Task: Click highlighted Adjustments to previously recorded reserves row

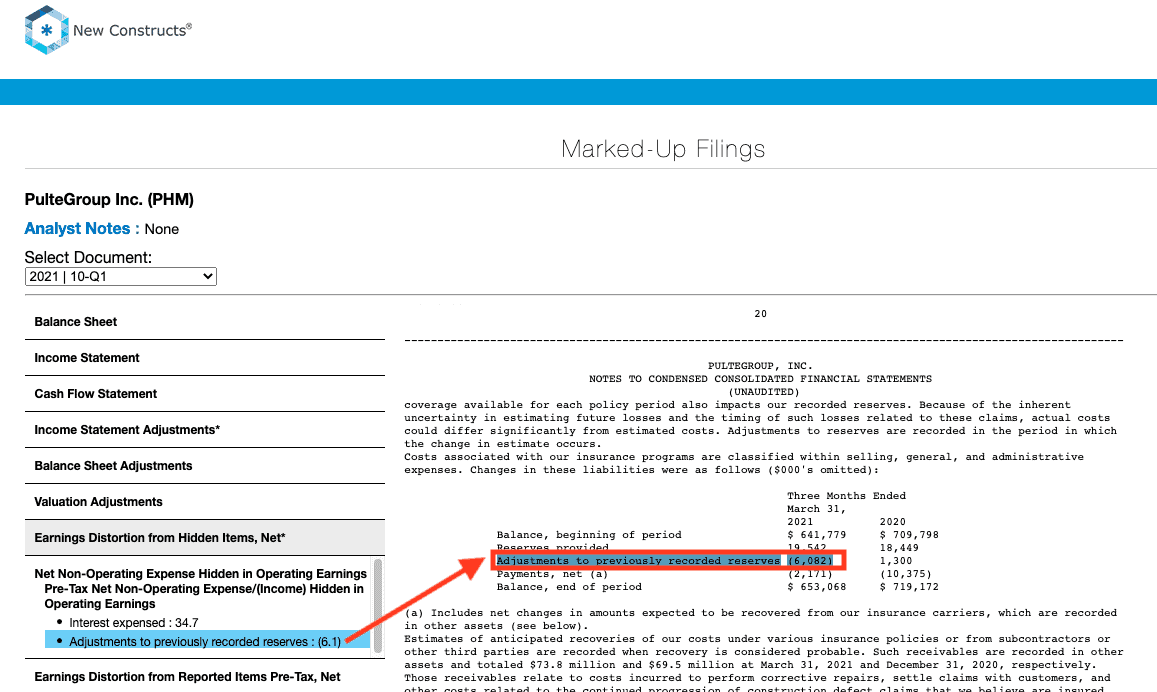Action: pos(668,561)
